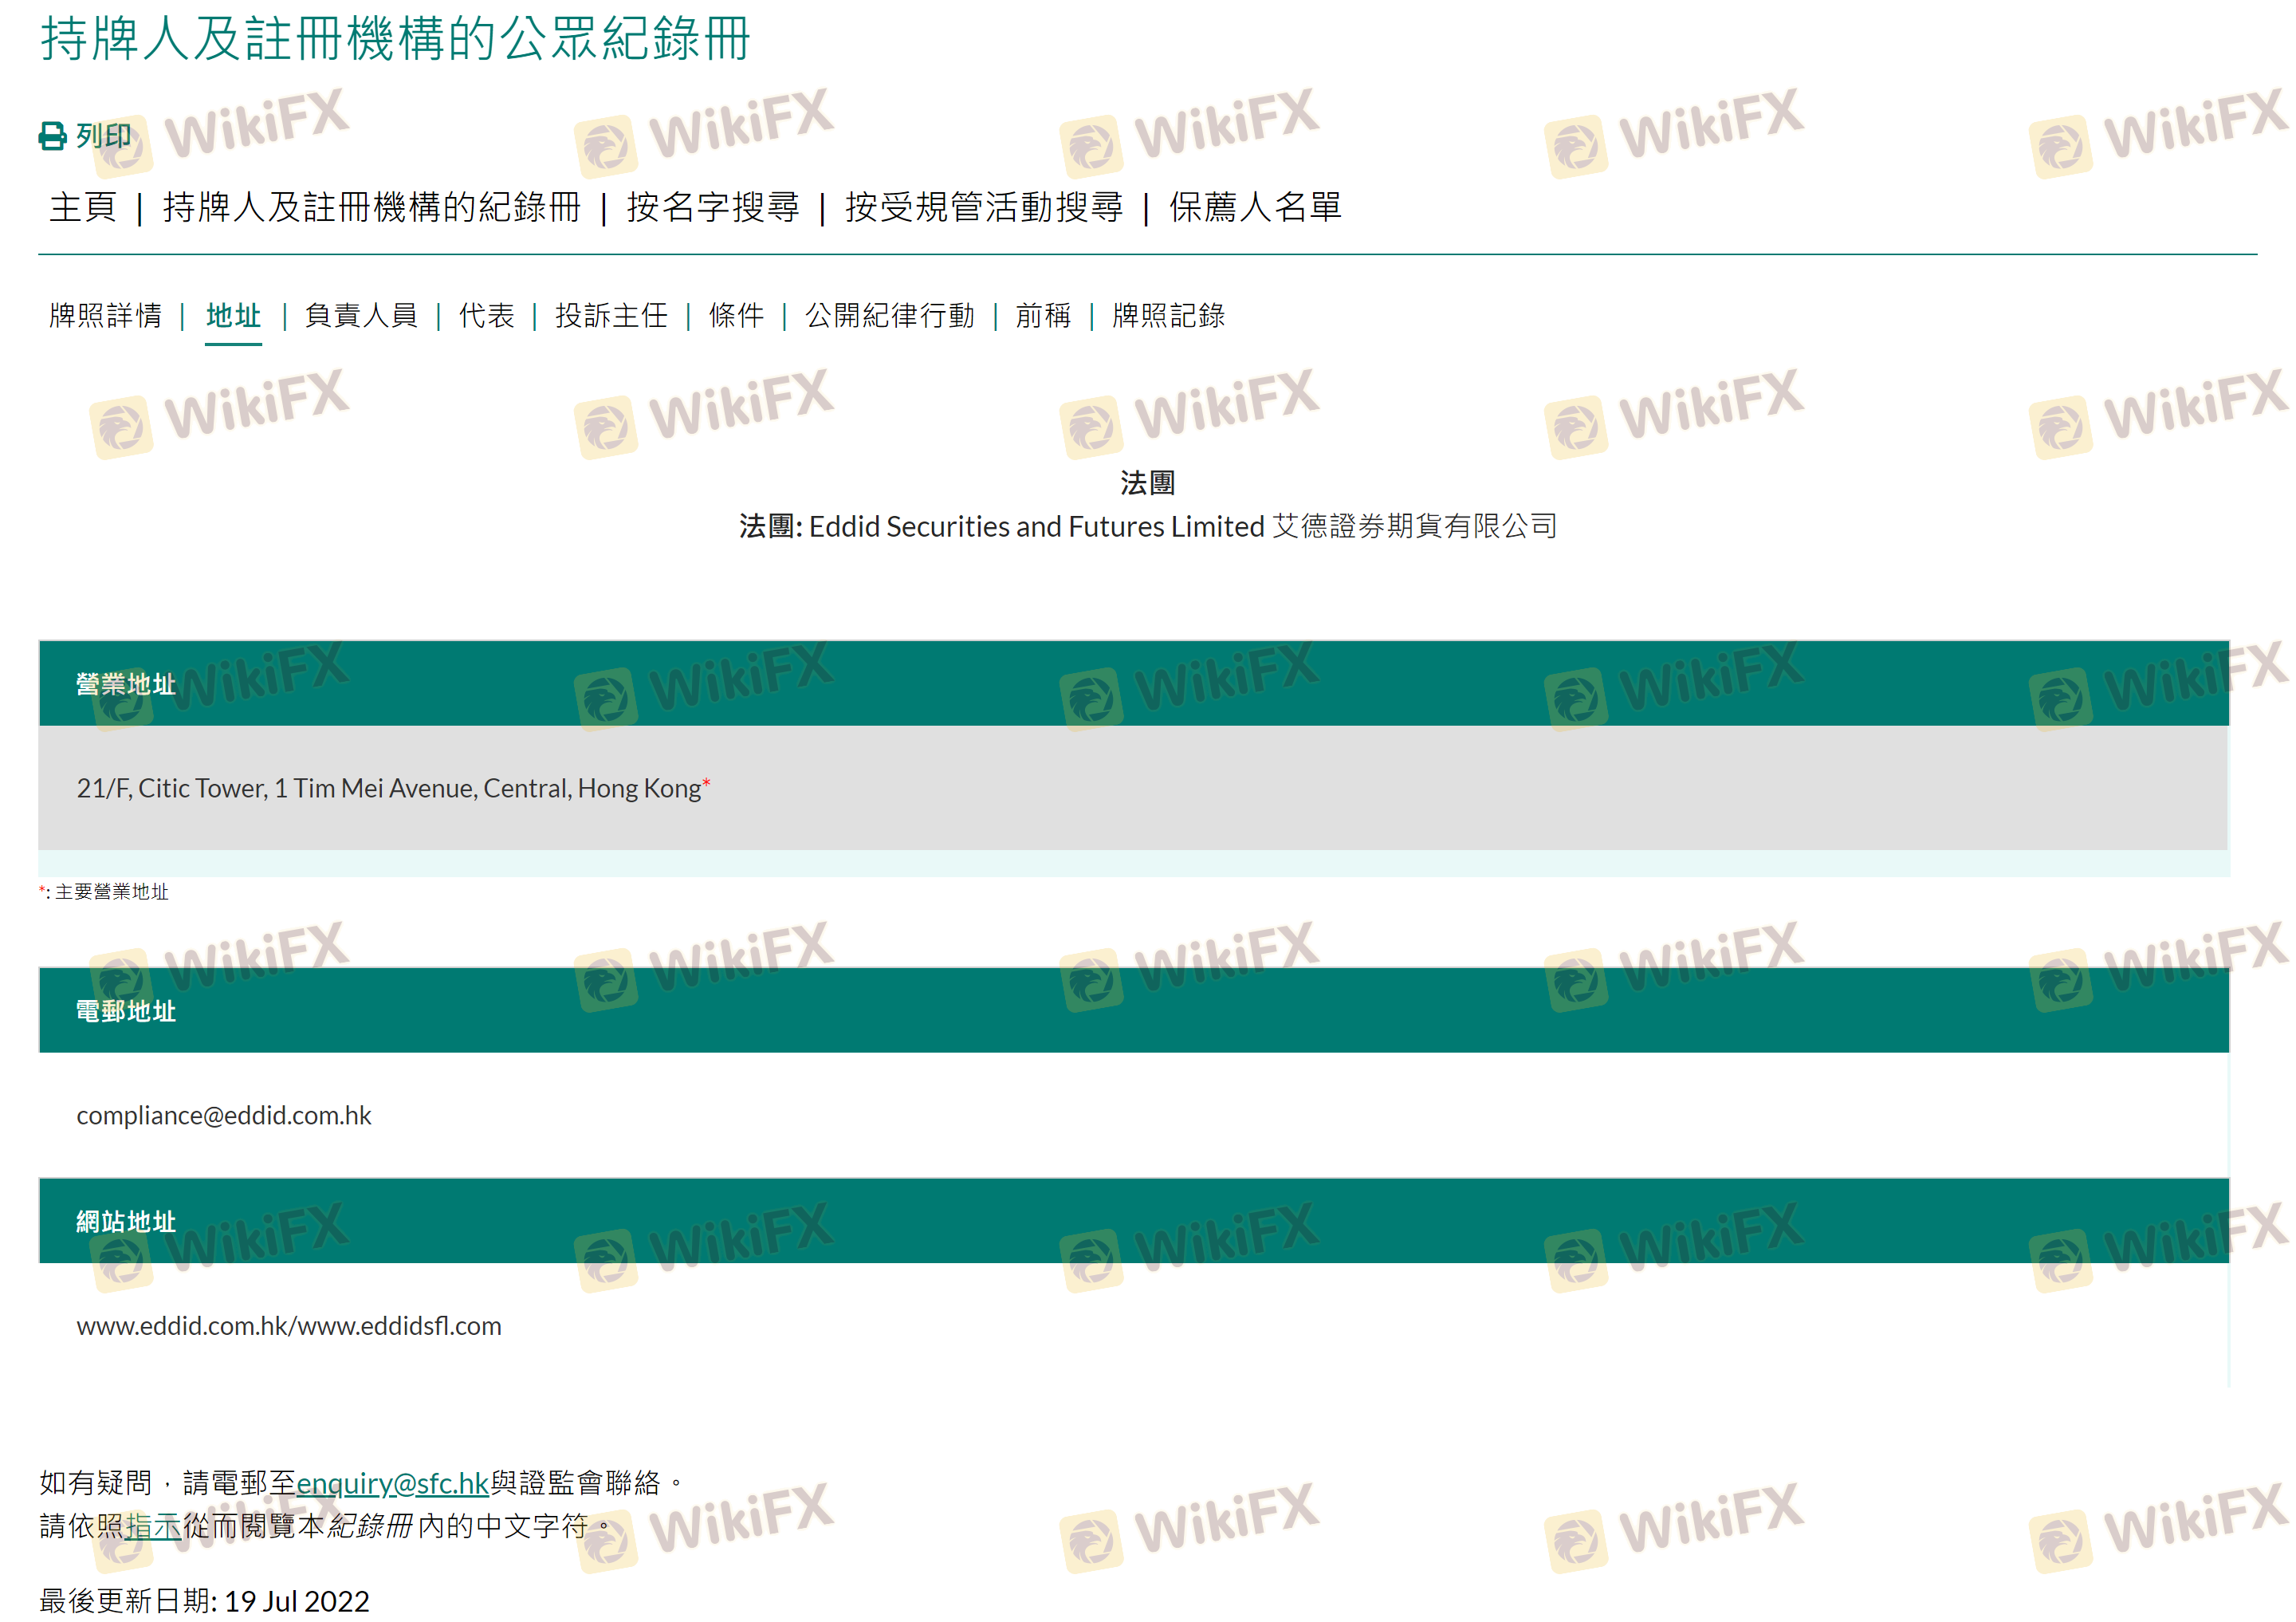Screen dimensions: 2296x1622
Task: Click the compliance@eddid.com.hk email text
Action: (224, 1115)
